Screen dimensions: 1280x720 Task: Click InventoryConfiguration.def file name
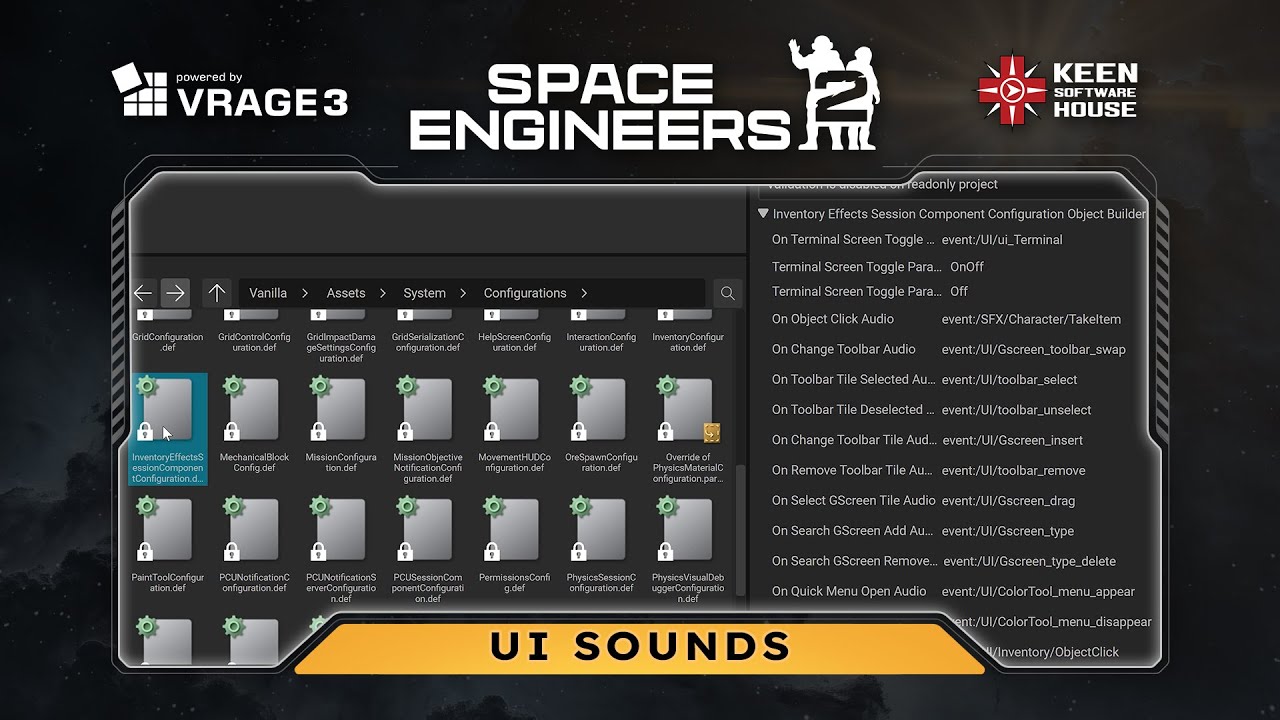click(x=688, y=342)
